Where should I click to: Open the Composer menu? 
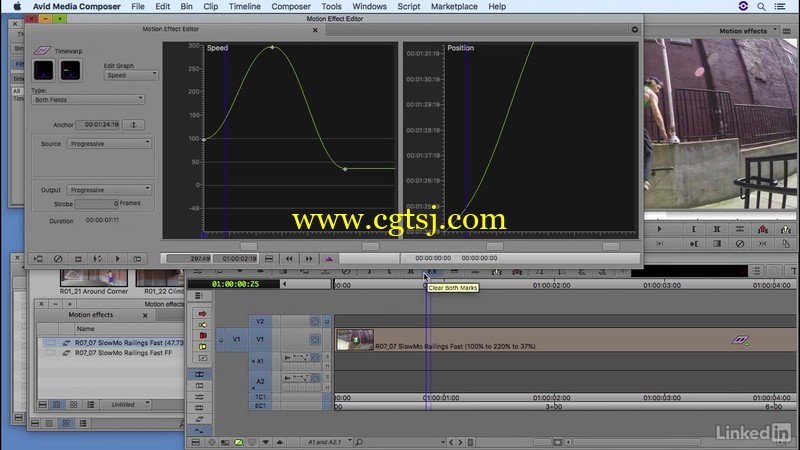click(291, 7)
